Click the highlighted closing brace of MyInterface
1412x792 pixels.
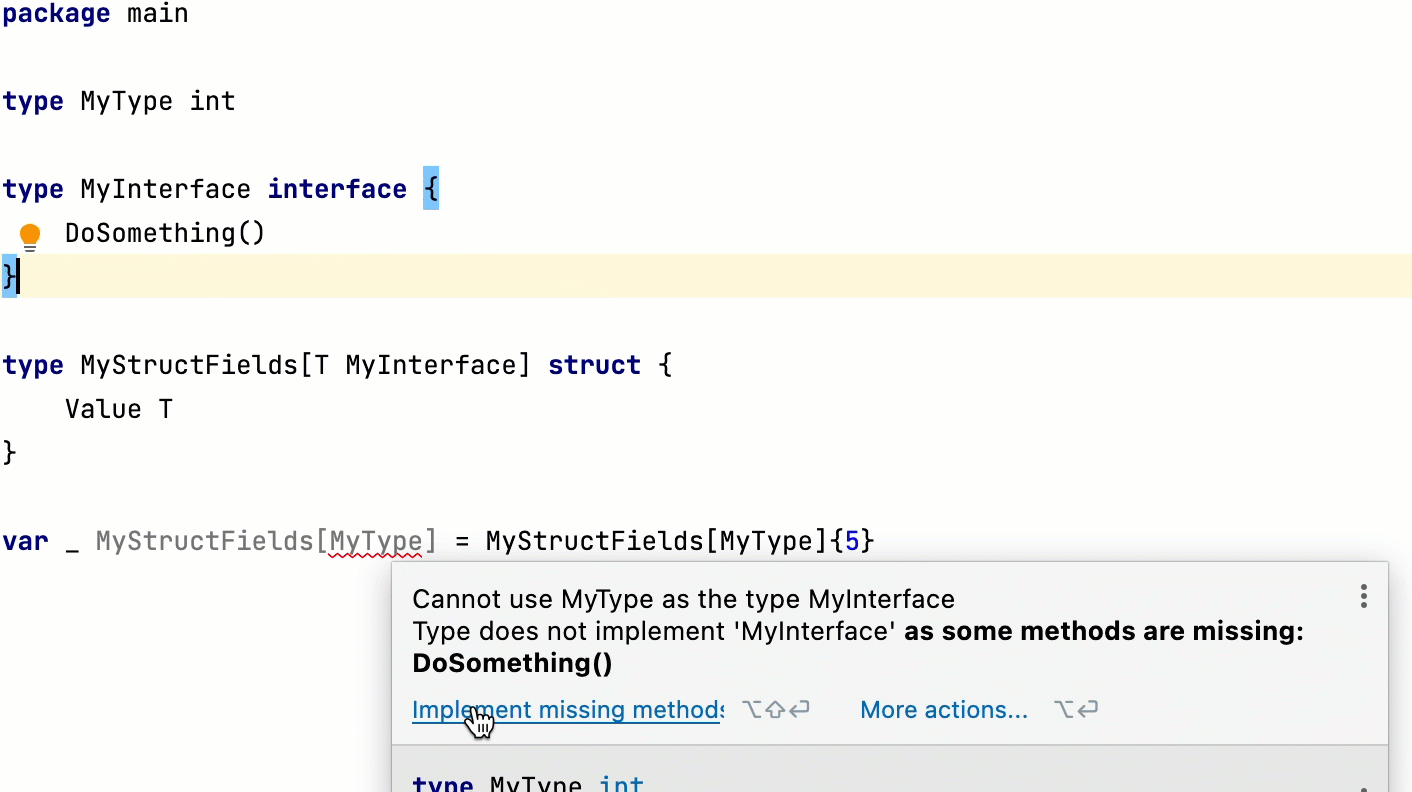point(8,276)
